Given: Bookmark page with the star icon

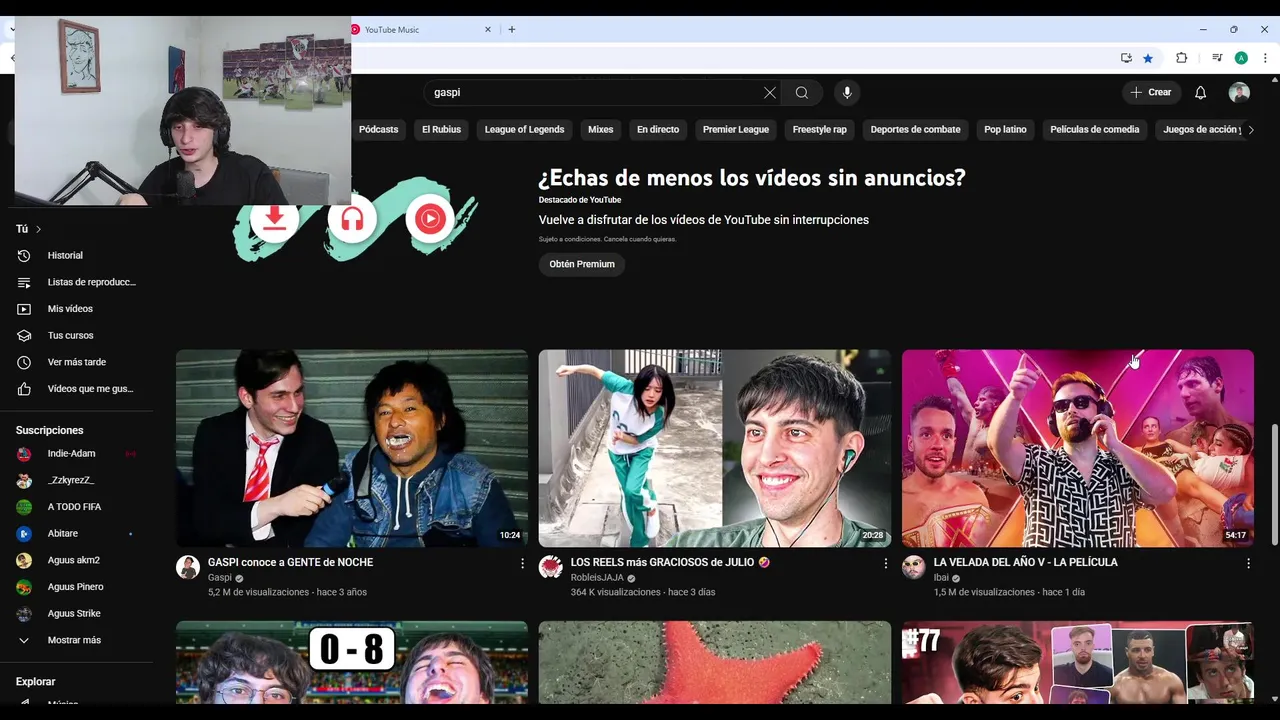Looking at the screenshot, I should tap(1148, 58).
